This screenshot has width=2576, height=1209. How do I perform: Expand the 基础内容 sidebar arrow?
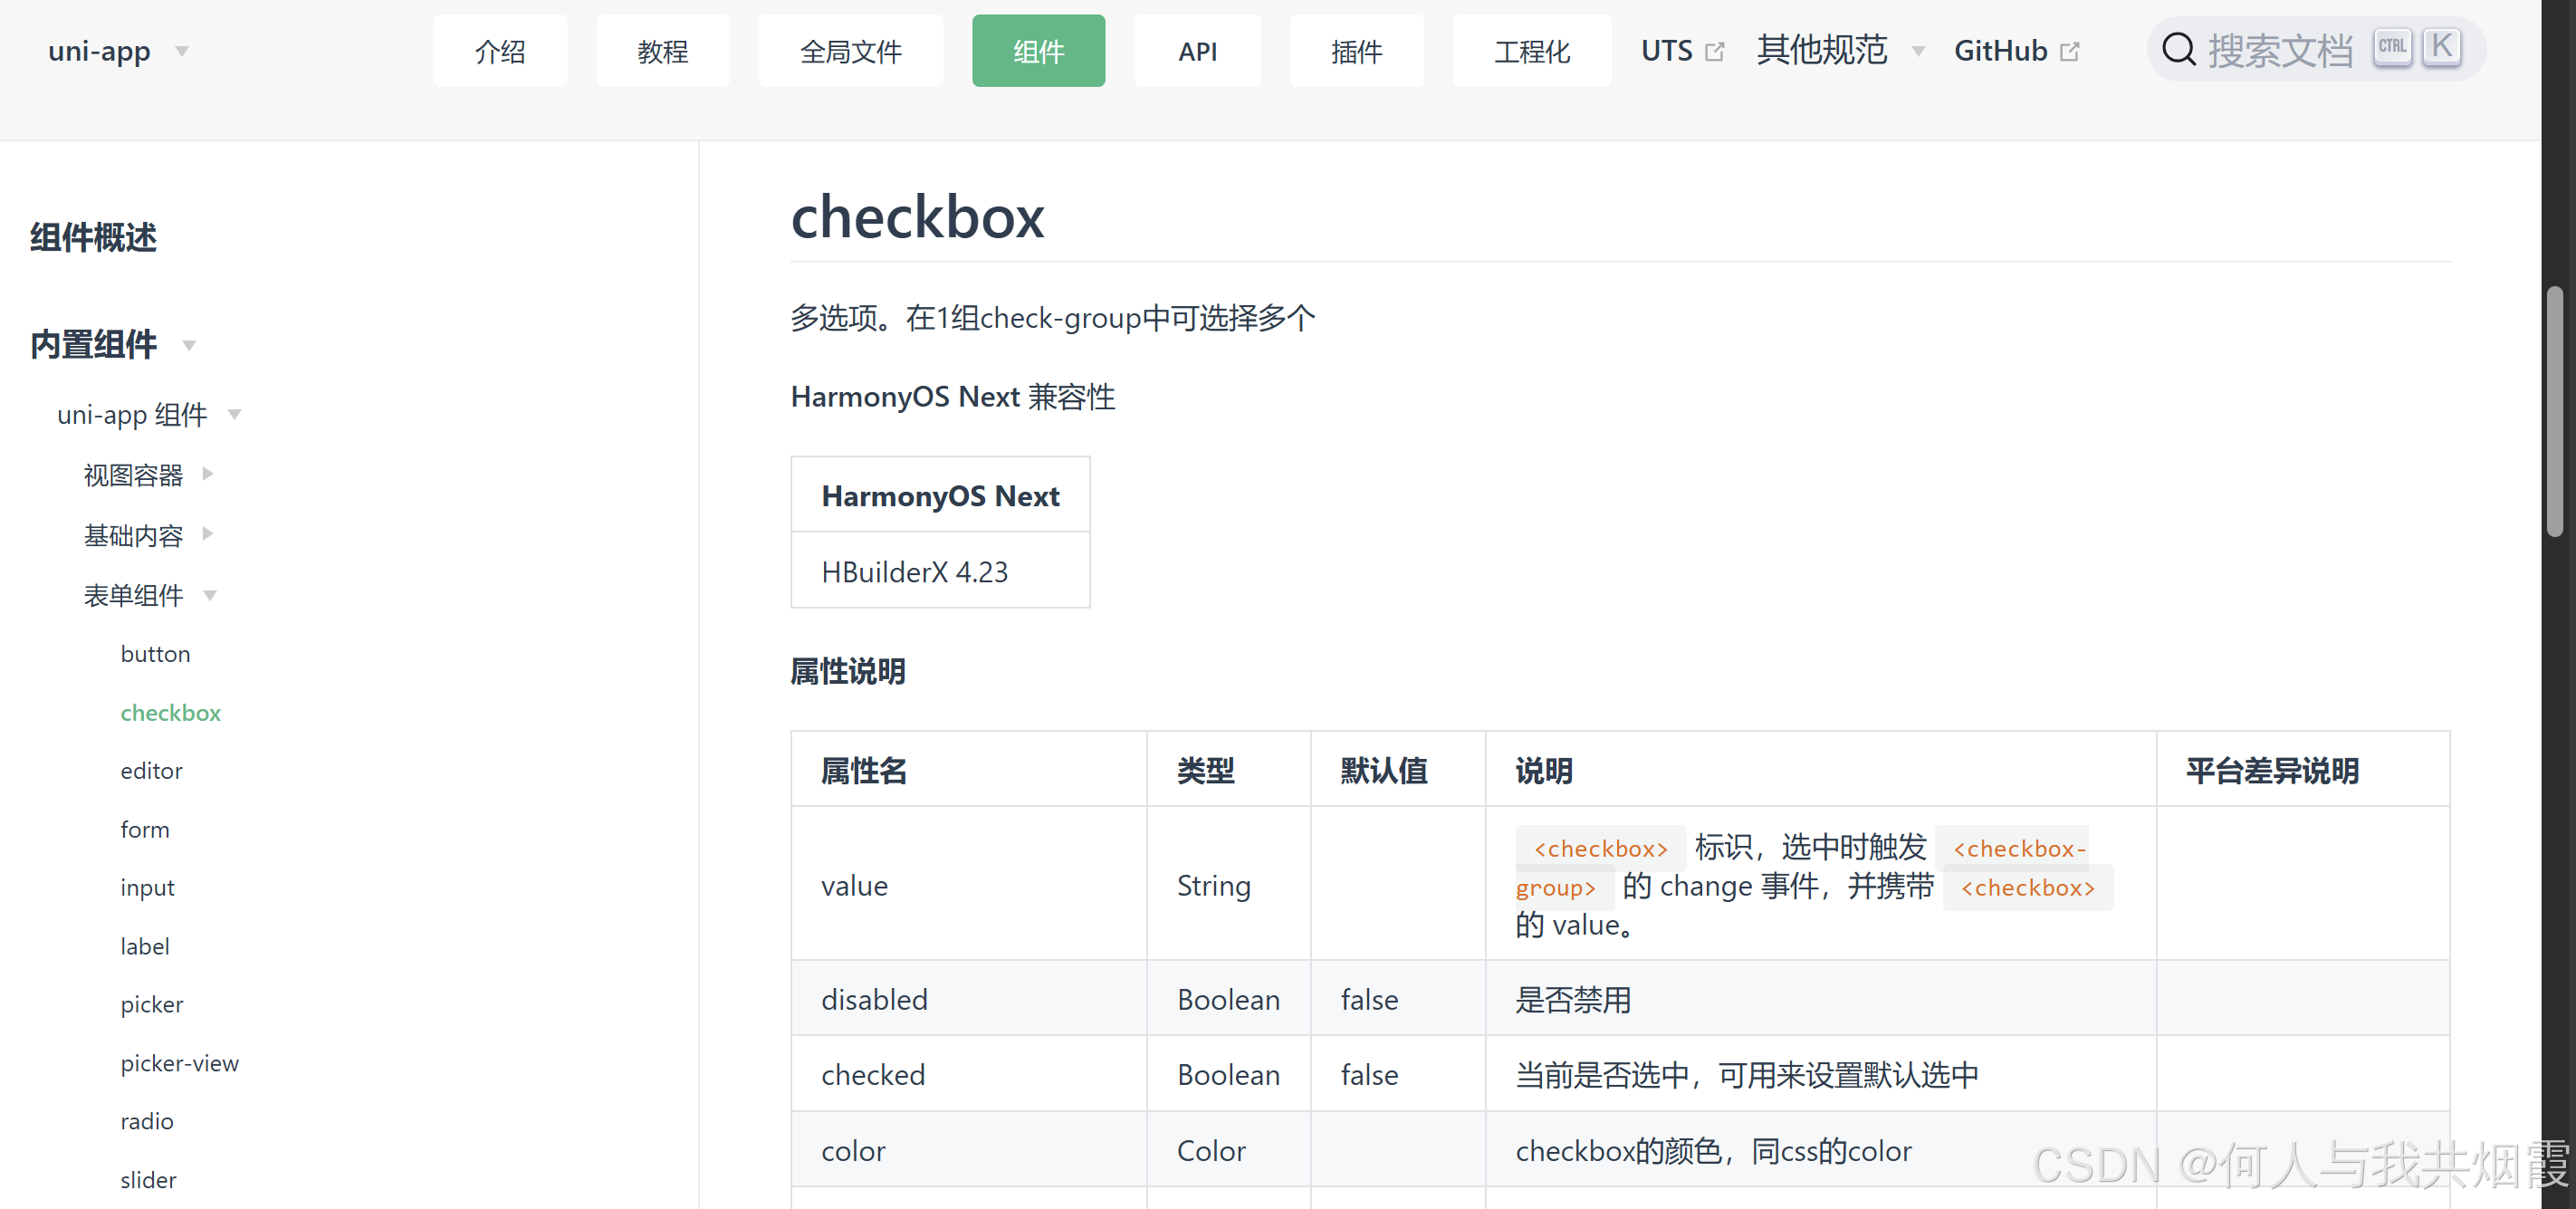tap(208, 534)
